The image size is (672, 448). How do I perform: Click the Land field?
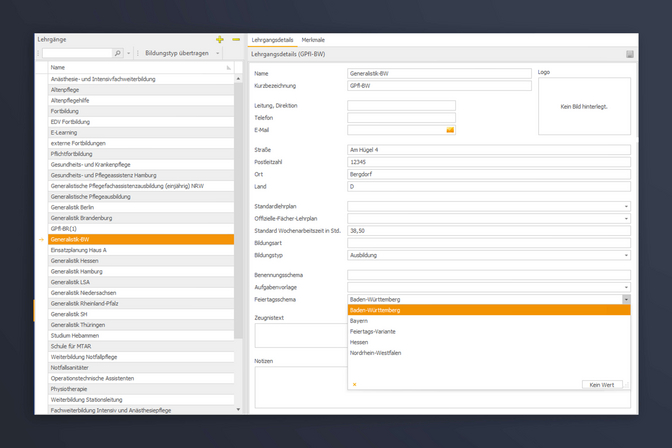(489, 186)
